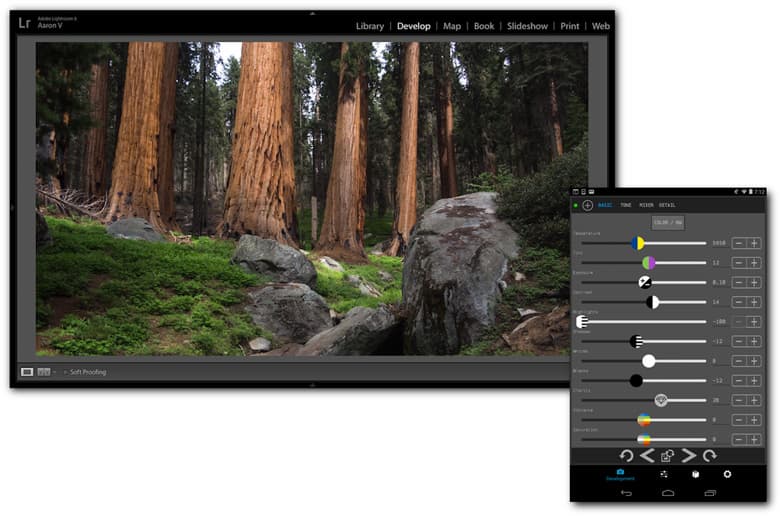
Task: Switch to the Develop module
Action: (413, 26)
